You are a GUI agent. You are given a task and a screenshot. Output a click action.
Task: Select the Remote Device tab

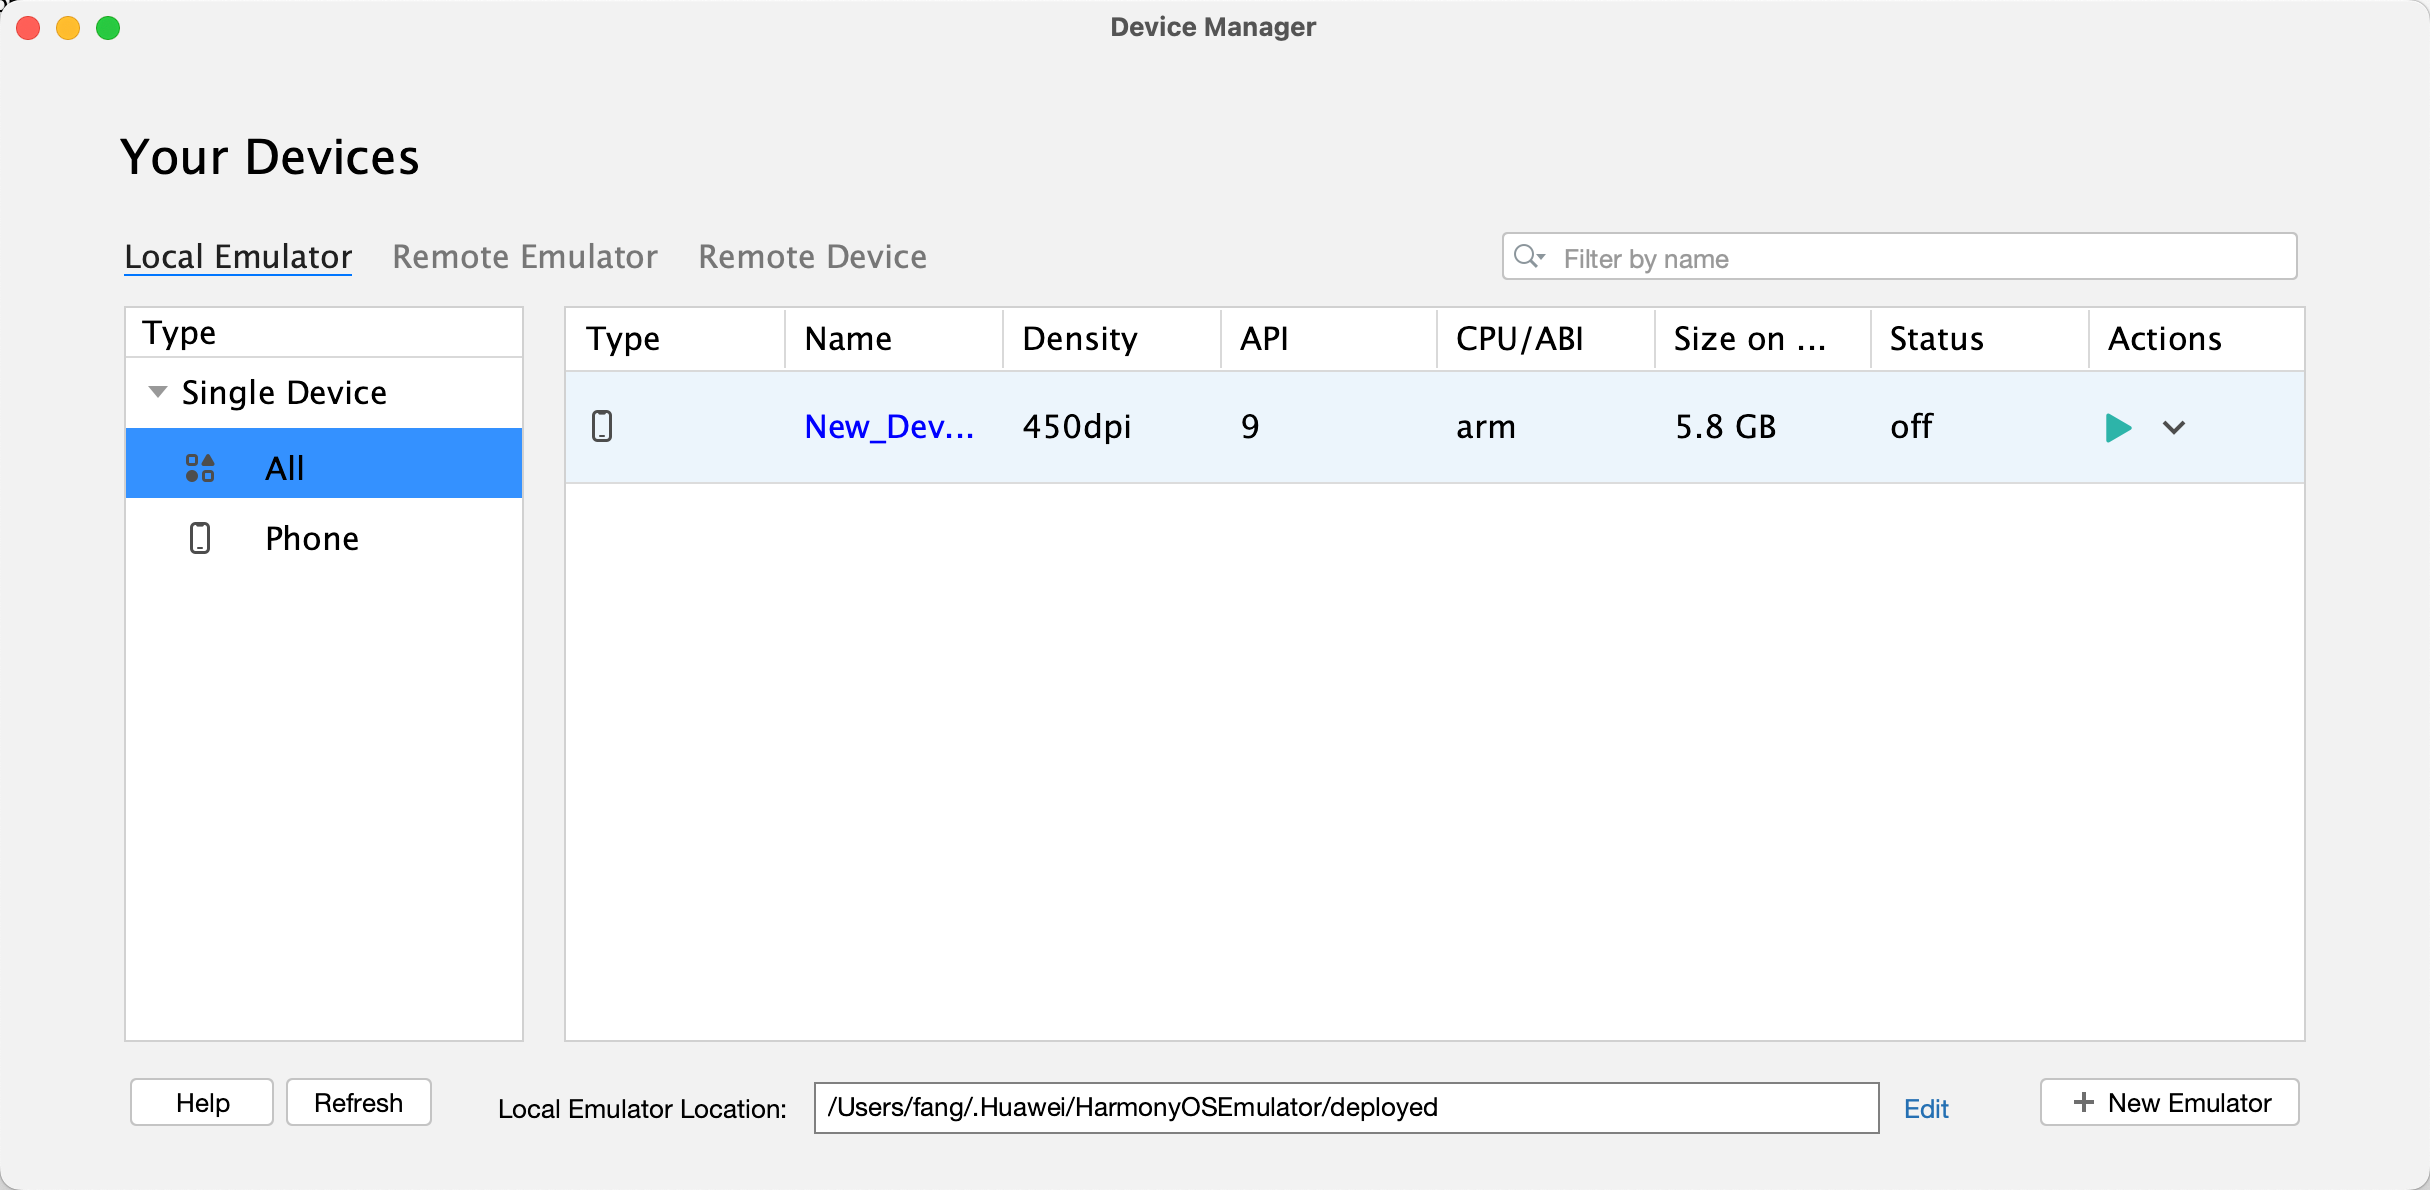(812, 256)
